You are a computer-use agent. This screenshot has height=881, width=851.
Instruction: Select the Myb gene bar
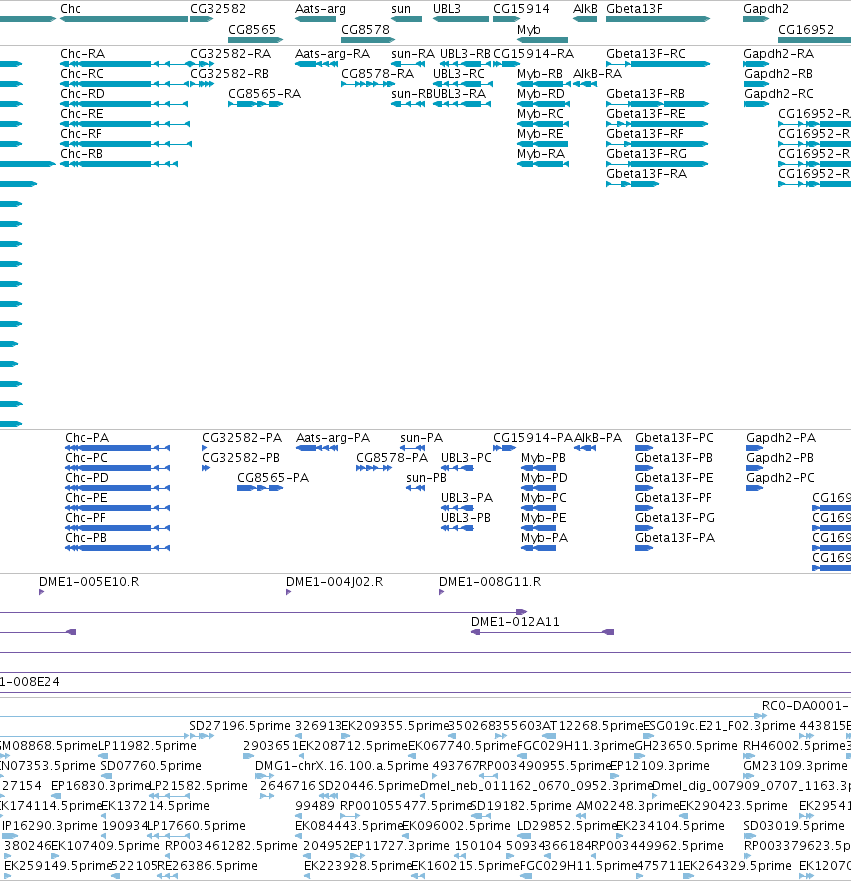[542, 40]
